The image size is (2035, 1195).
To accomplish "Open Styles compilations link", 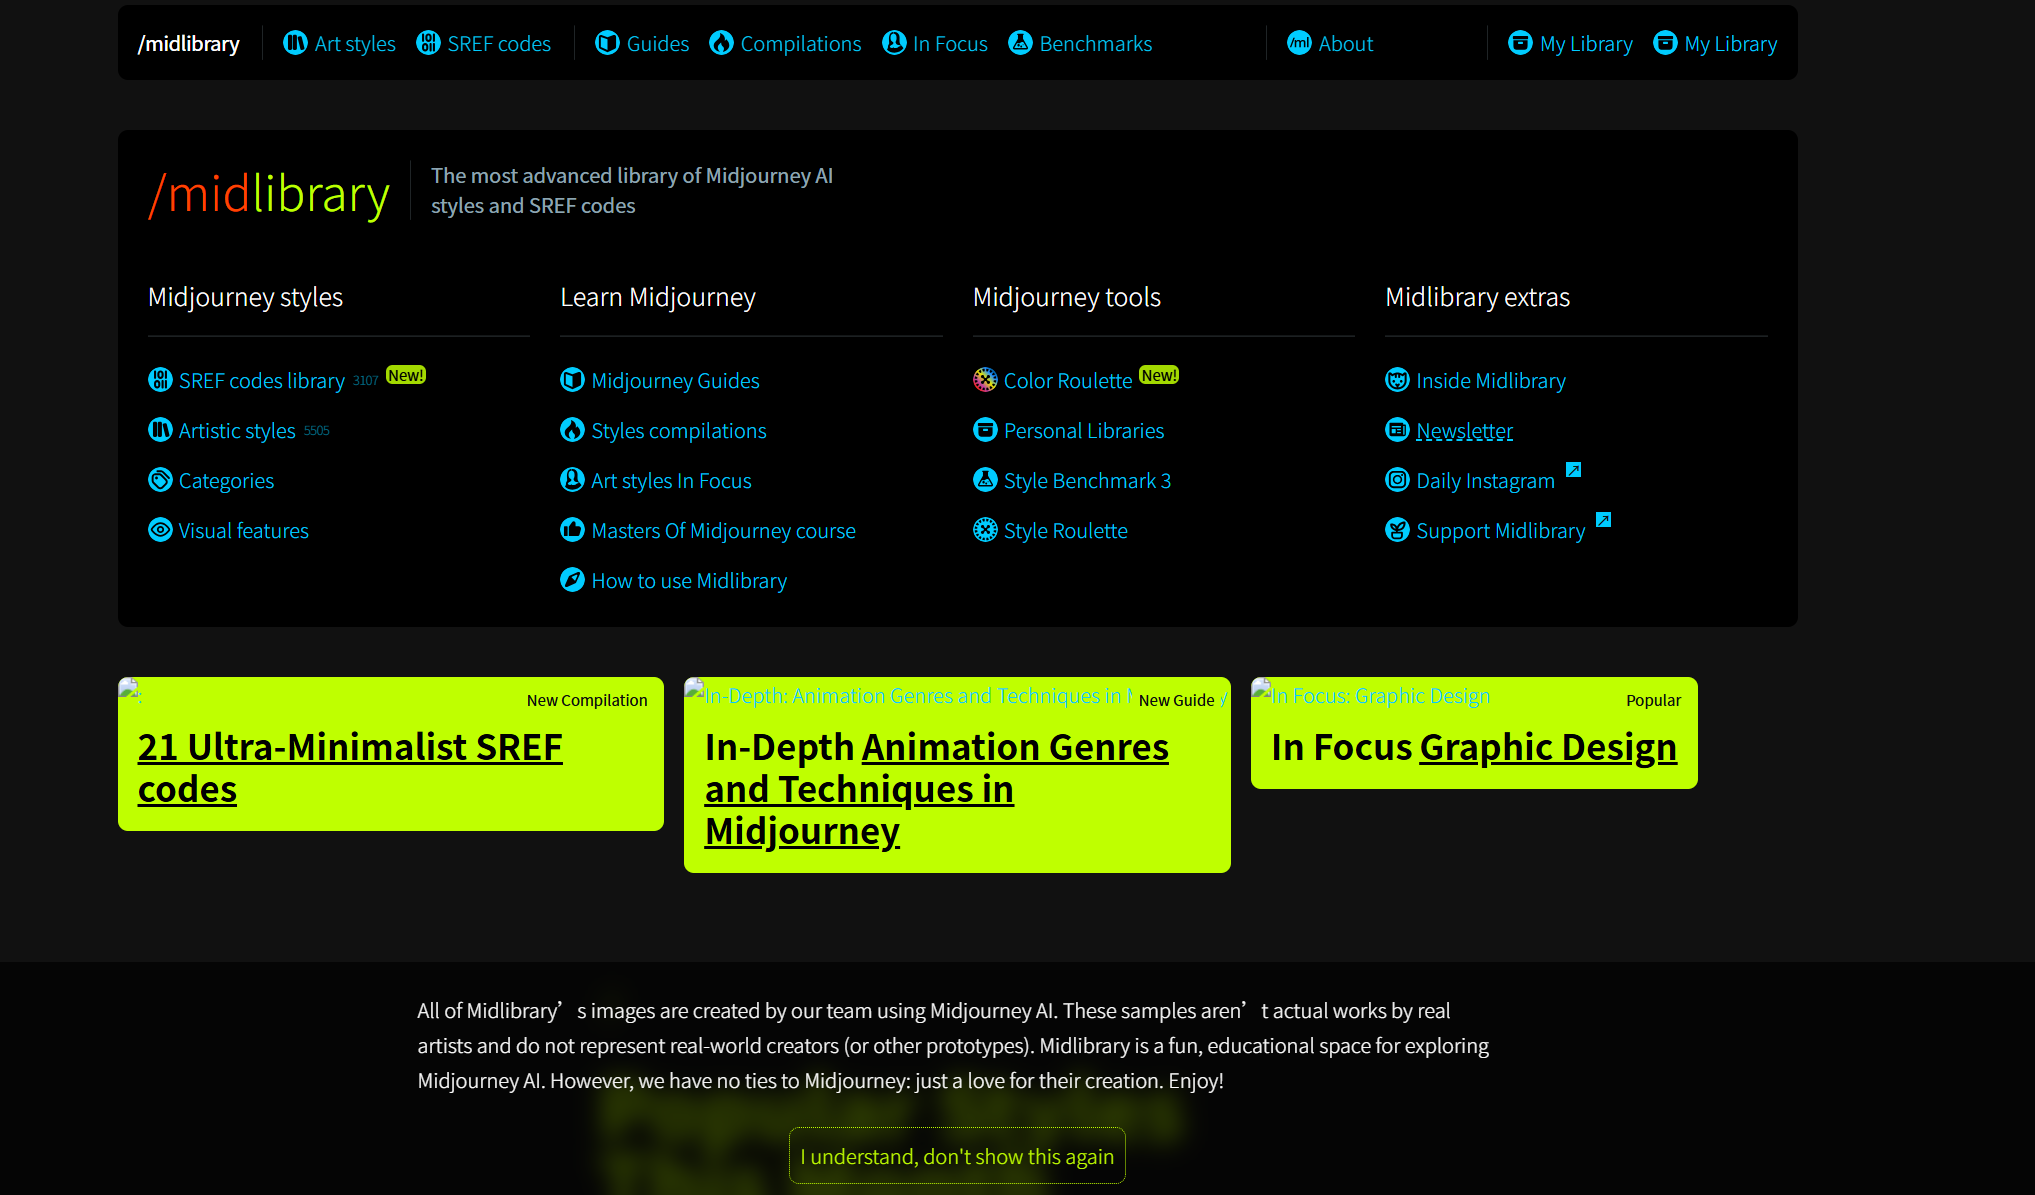I will pos(678,431).
